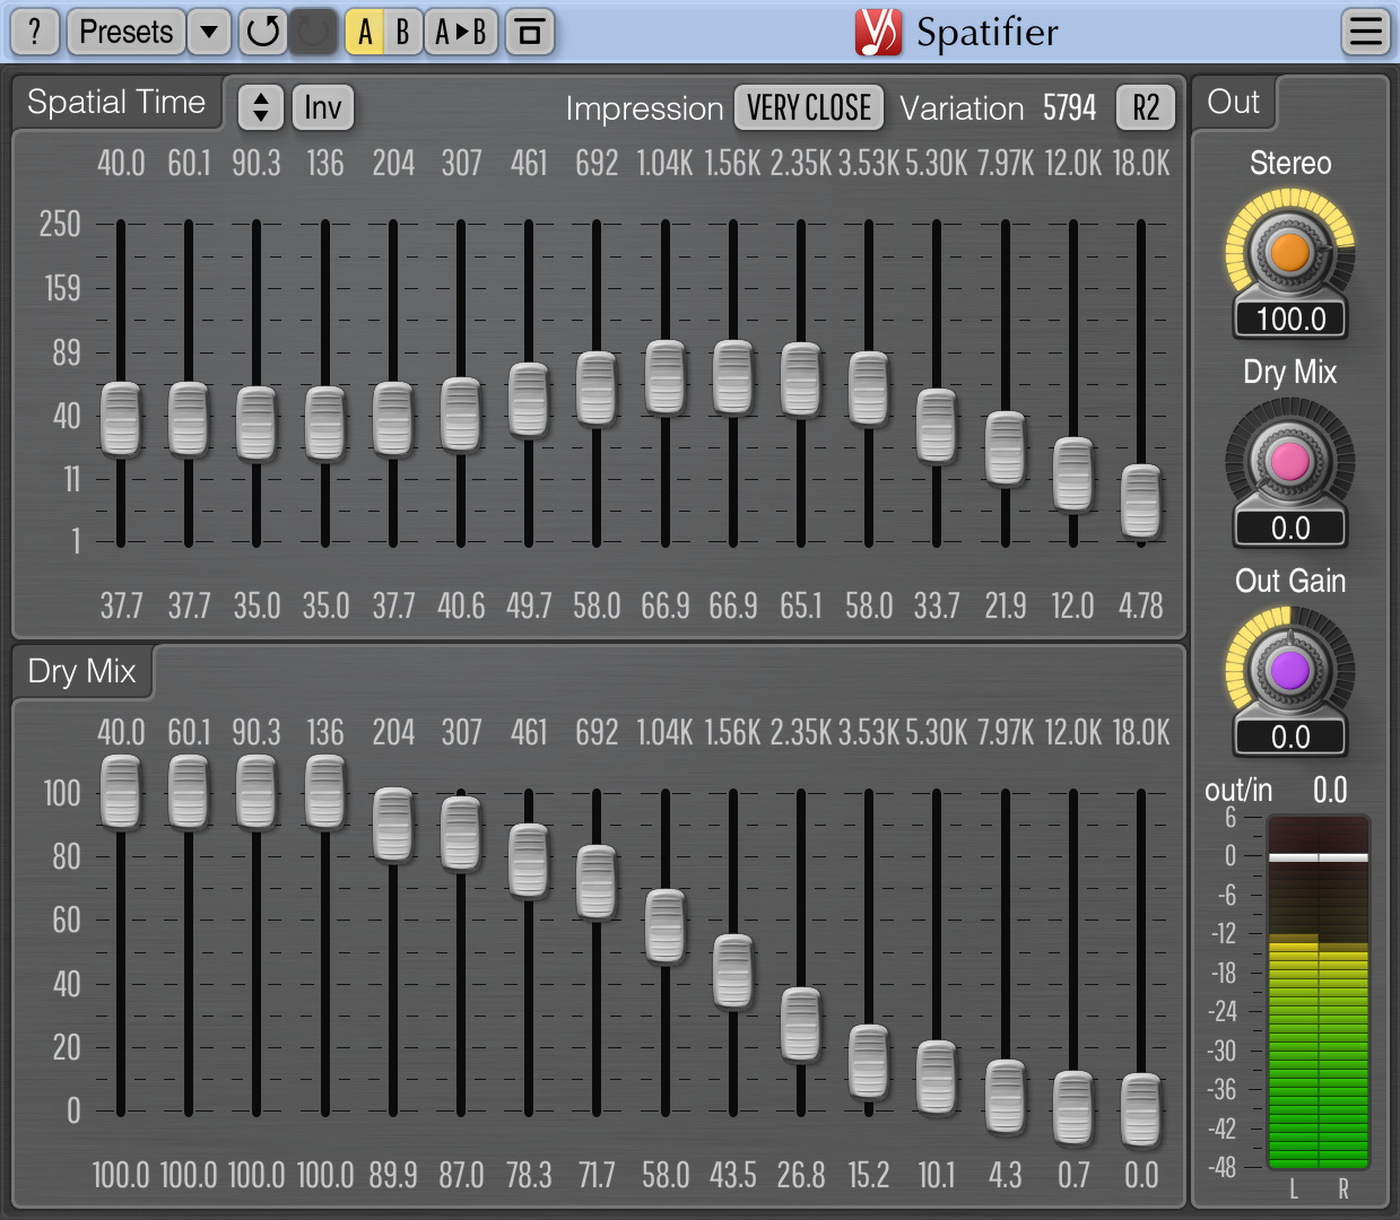Toggle the Inv button for Spatial Time
Viewport: 1400px width, 1220px height.
[322, 107]
